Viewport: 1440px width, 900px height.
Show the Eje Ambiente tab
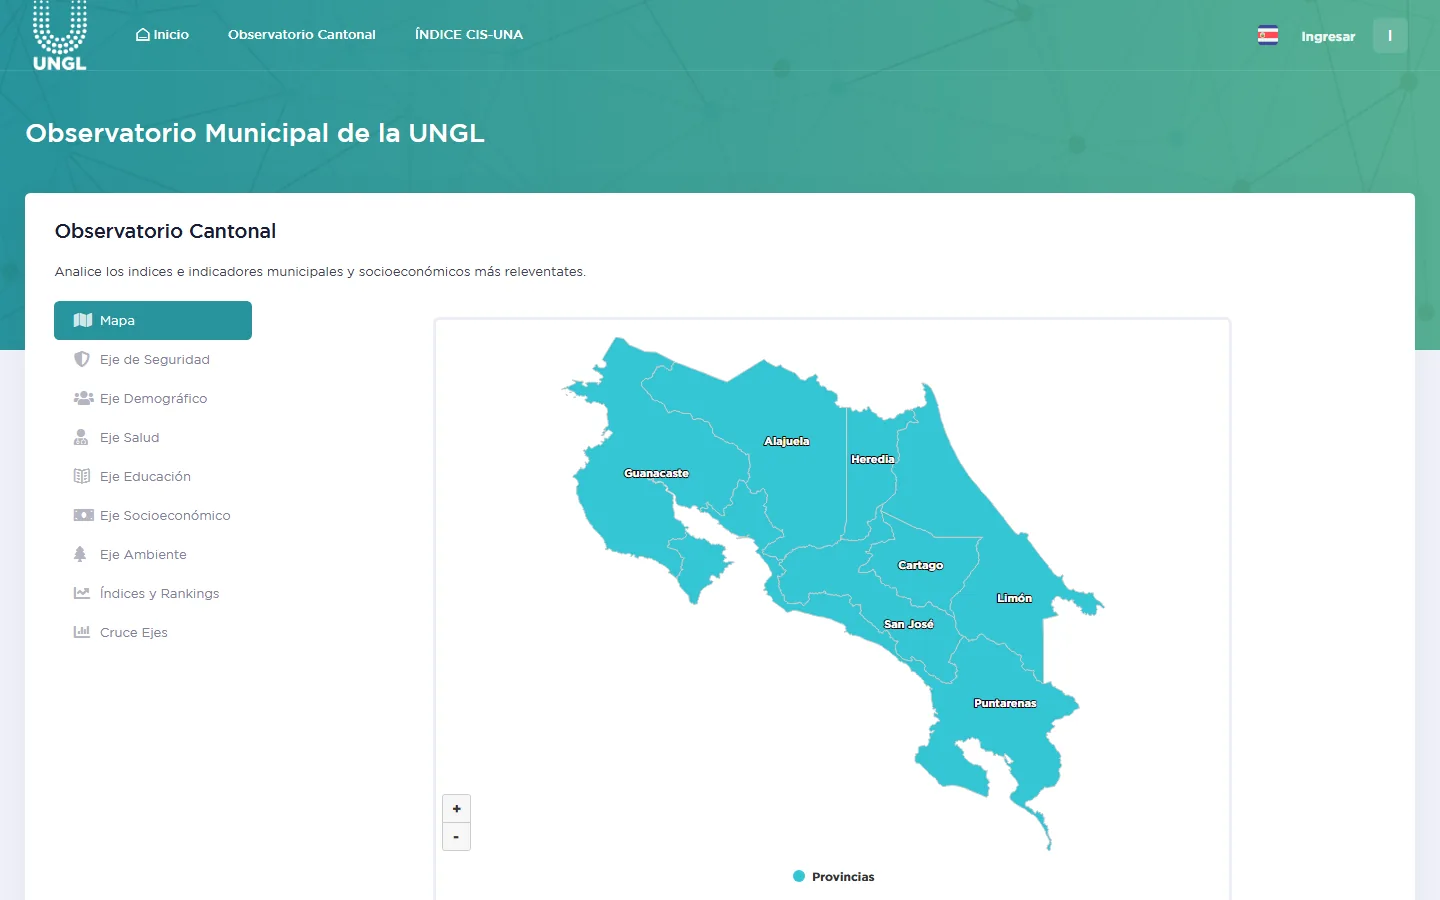153,555
